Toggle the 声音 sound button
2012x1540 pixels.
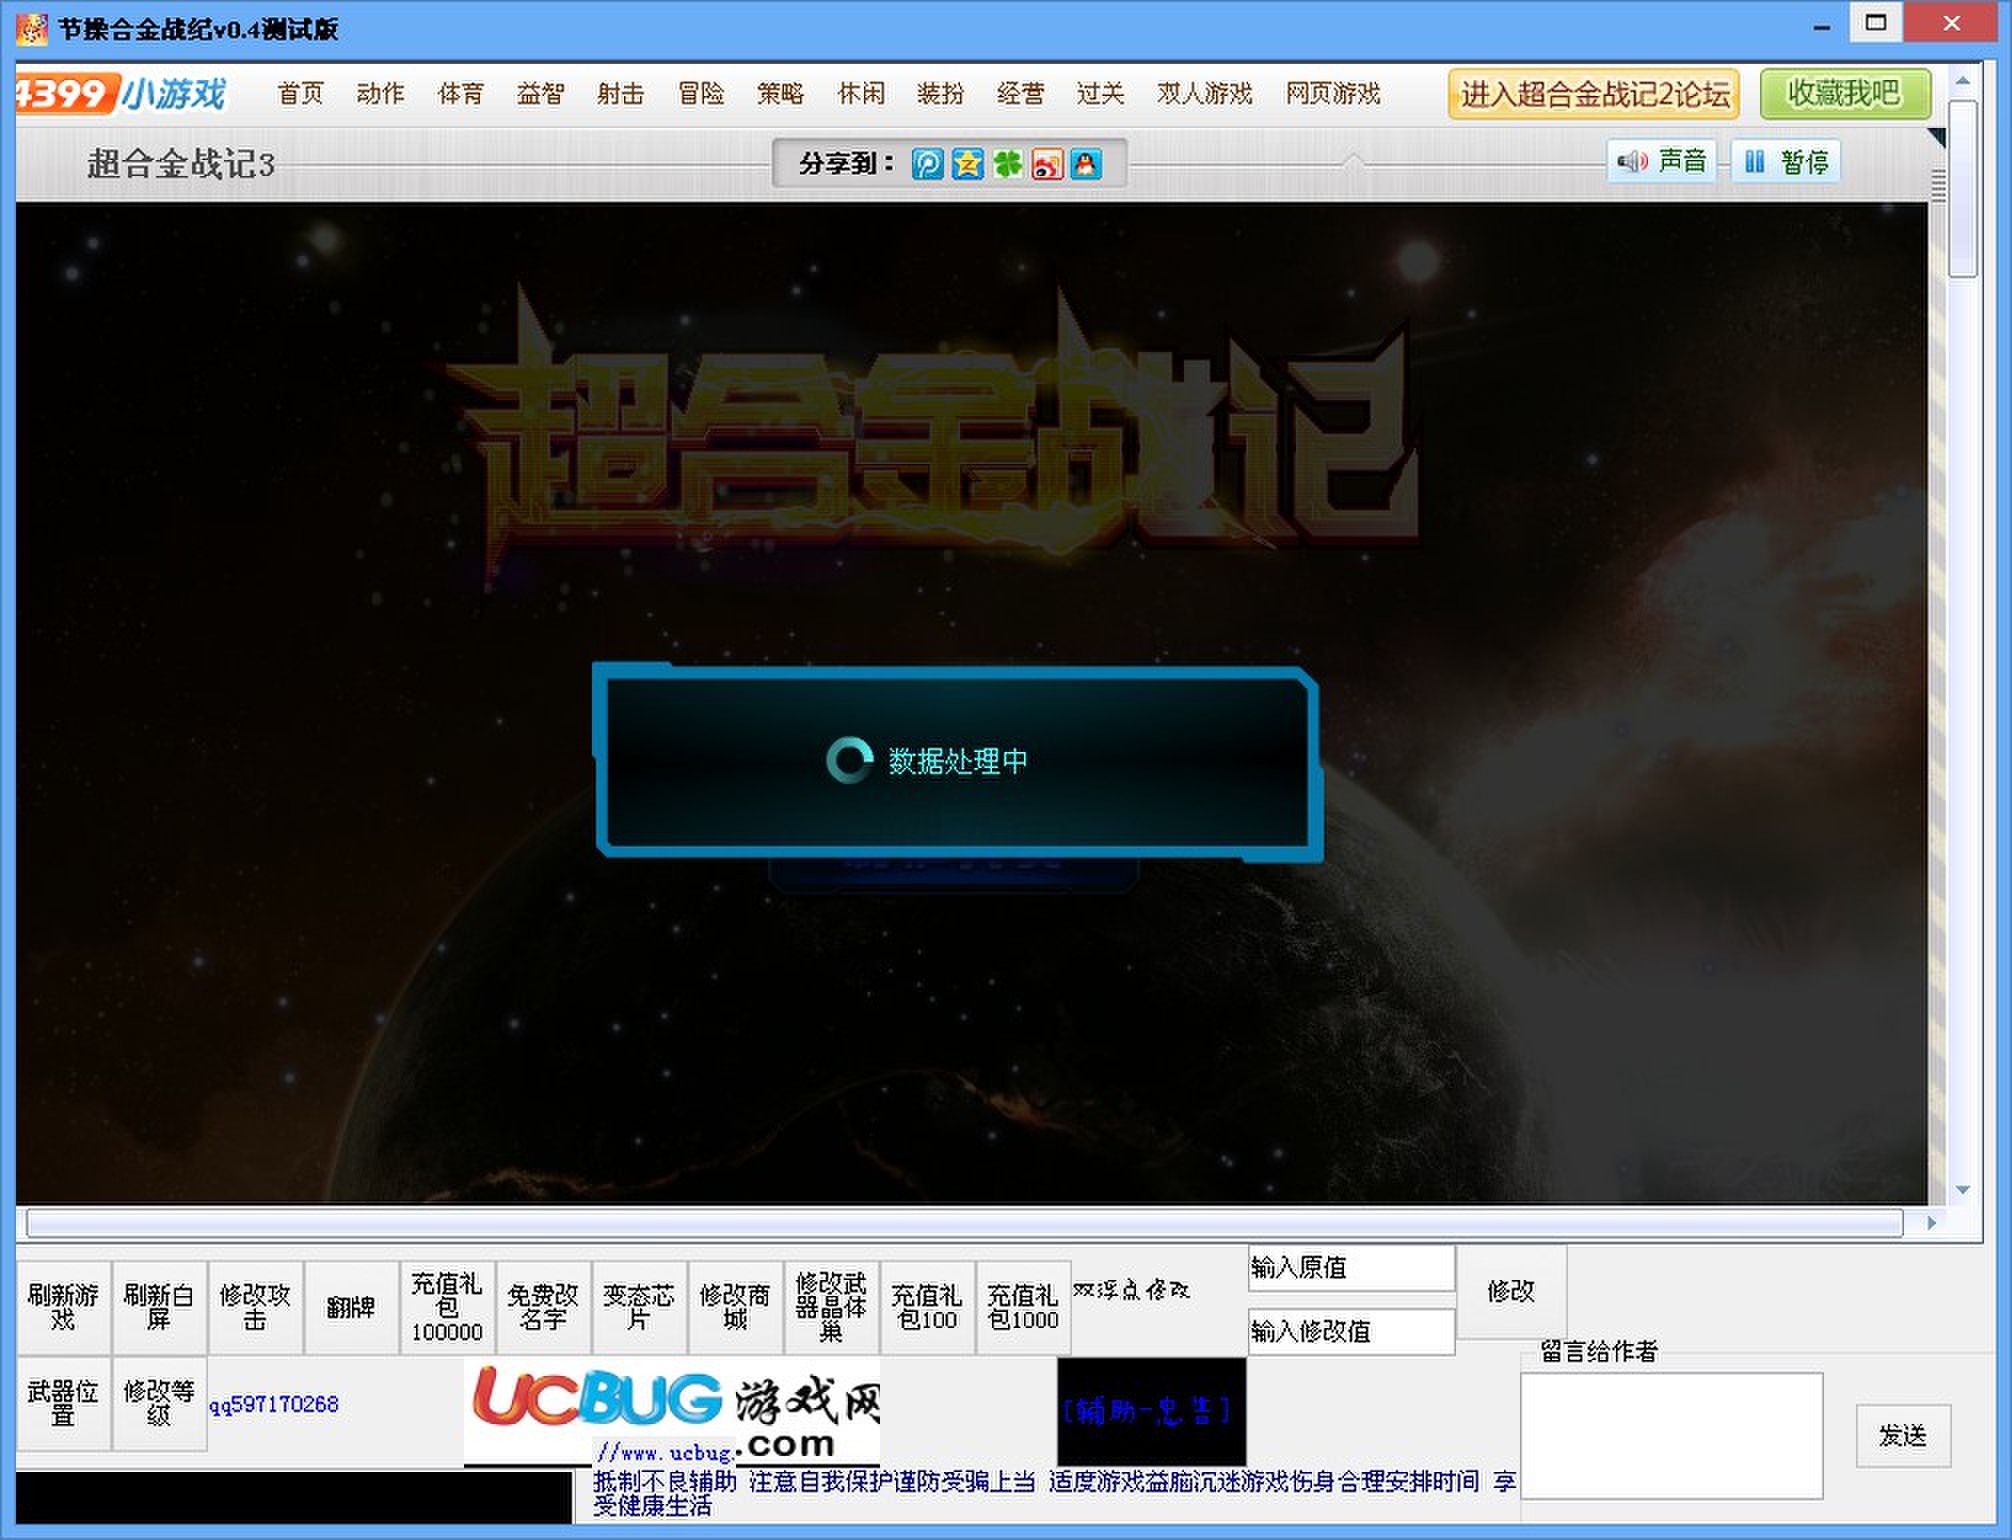coord(1661,161)
